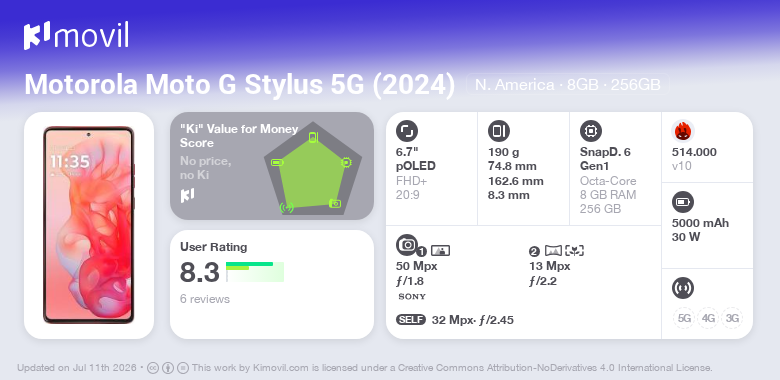
Task: Select the network connectivity icon
Action: [x=683, y=288]
